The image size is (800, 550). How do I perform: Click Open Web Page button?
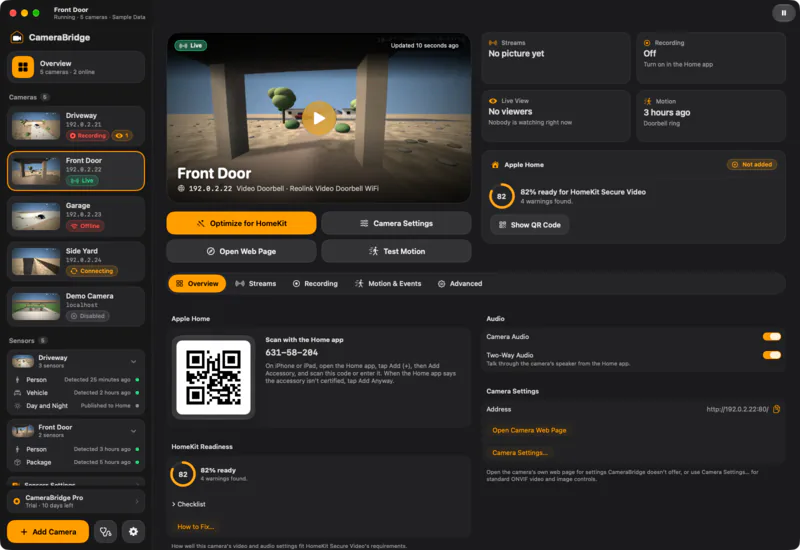point(241,251)
